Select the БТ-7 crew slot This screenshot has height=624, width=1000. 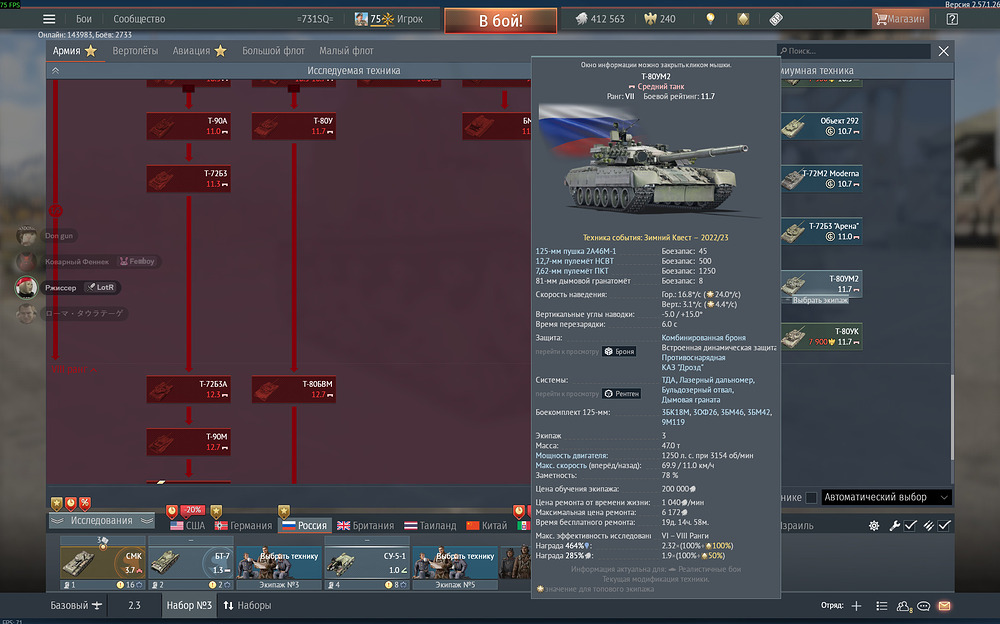[190, 563]
